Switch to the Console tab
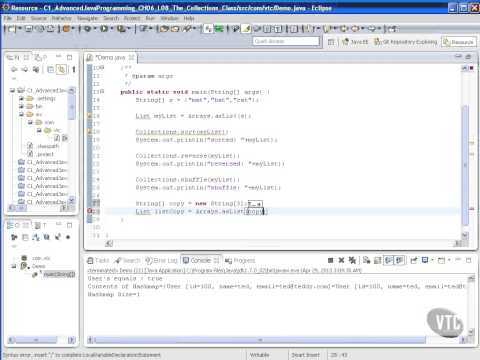This screenshot has width=480, height=360. [200, 260]
